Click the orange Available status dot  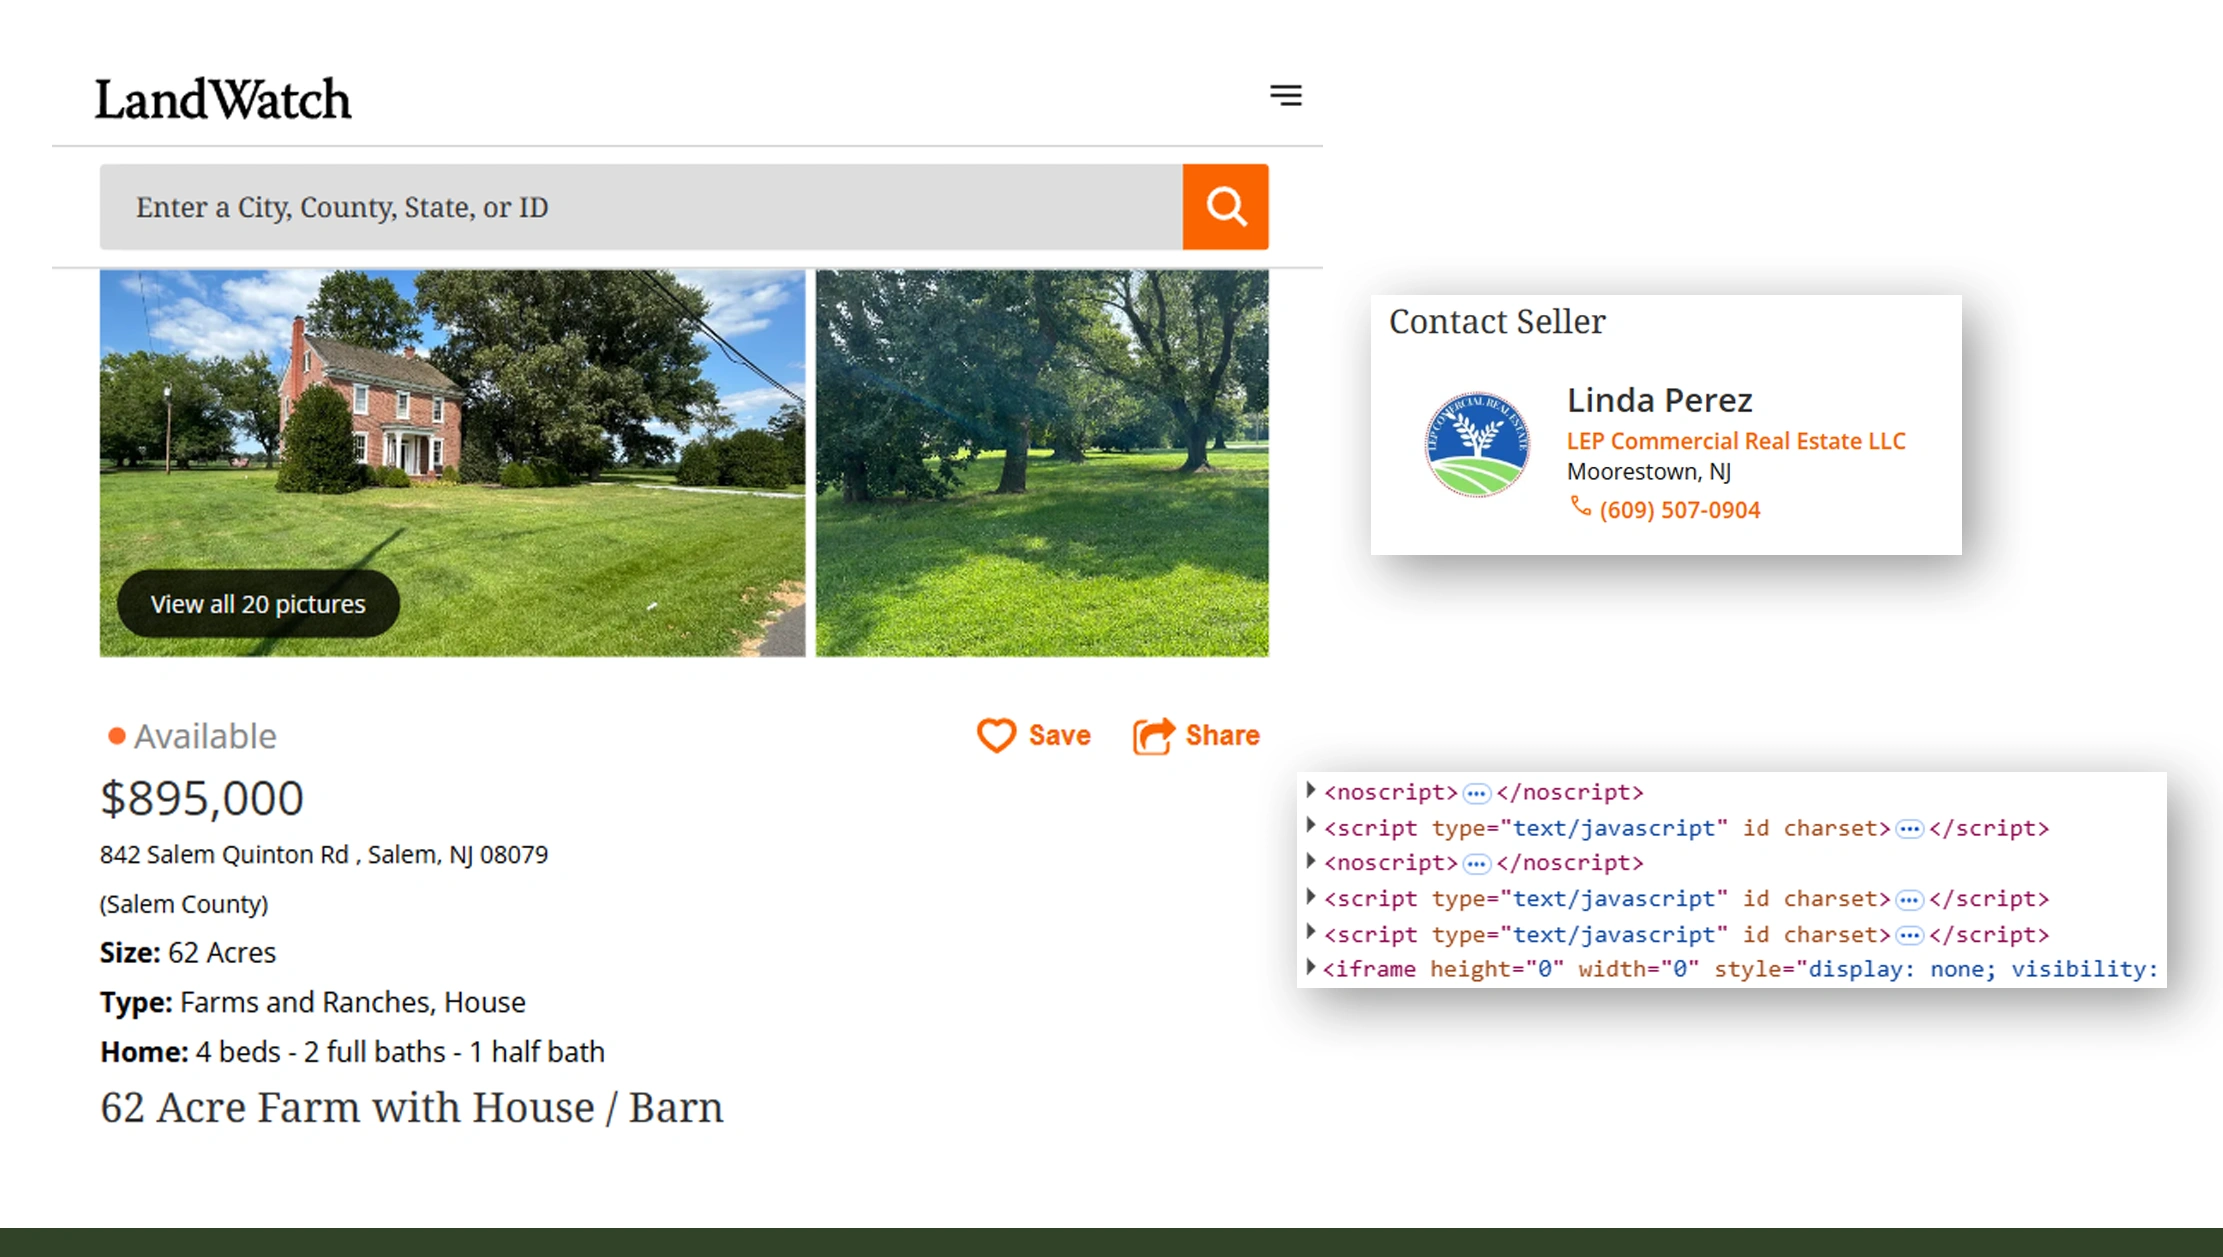tap(114, 735)
